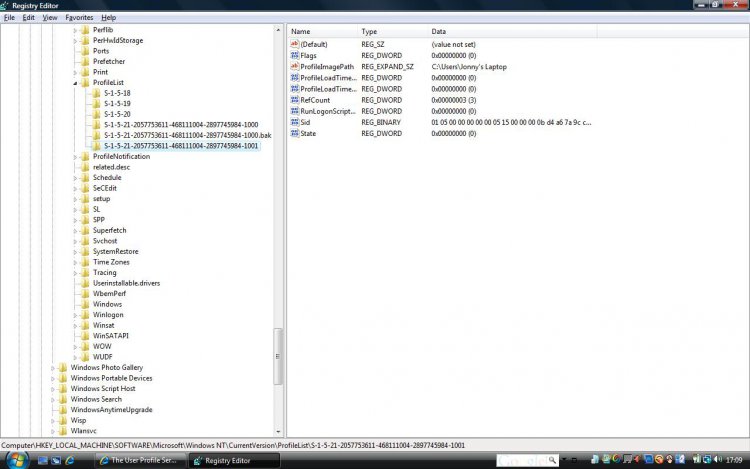Click the related.desc folder icon
Screen dimensions: 750x469
click(85, 167)
